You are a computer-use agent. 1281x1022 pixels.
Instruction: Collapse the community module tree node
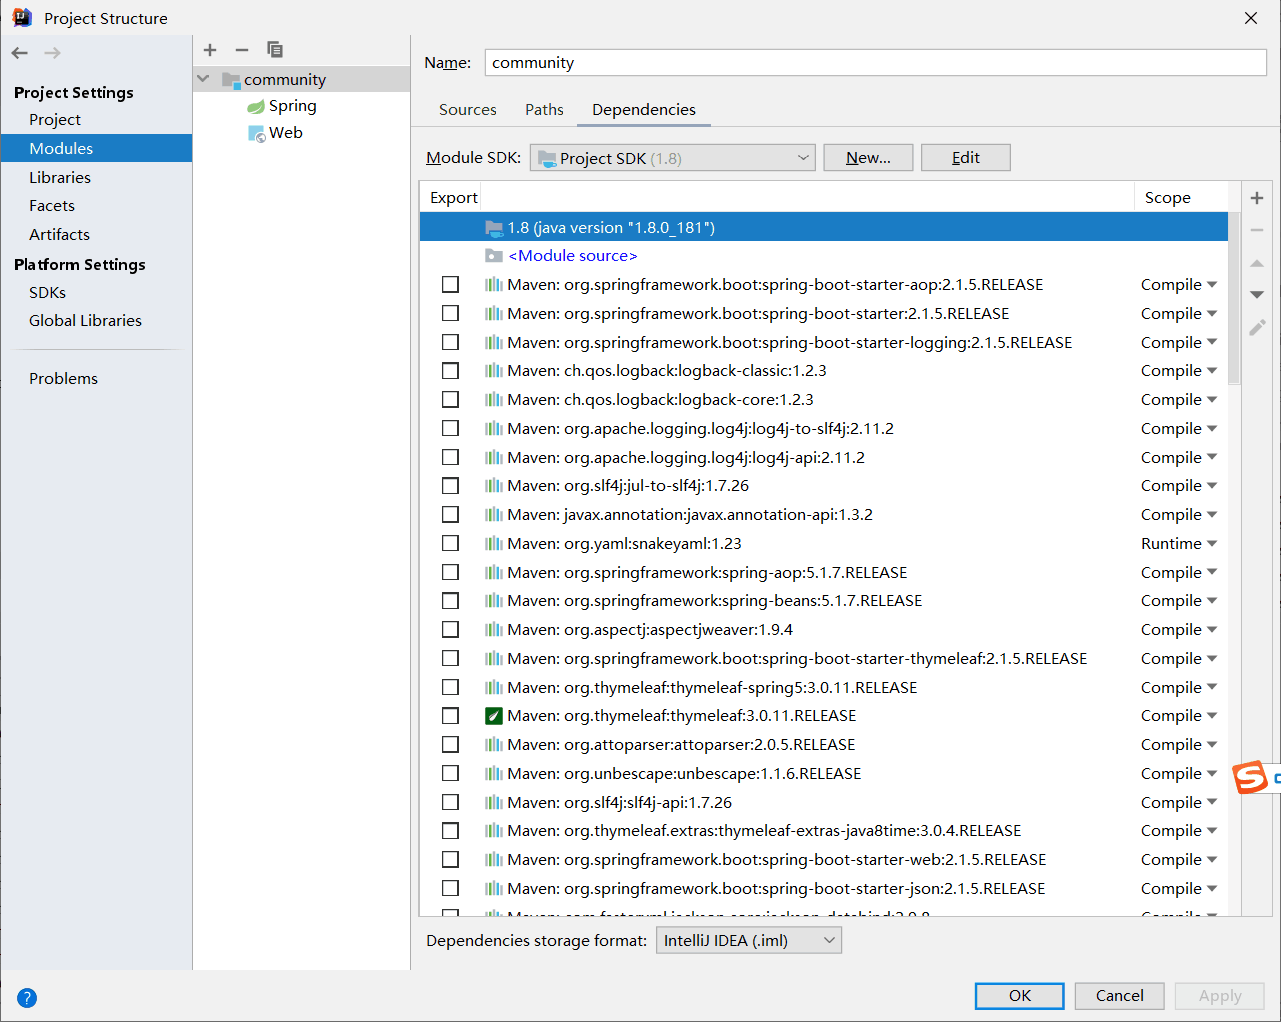(x=204, y=79)
